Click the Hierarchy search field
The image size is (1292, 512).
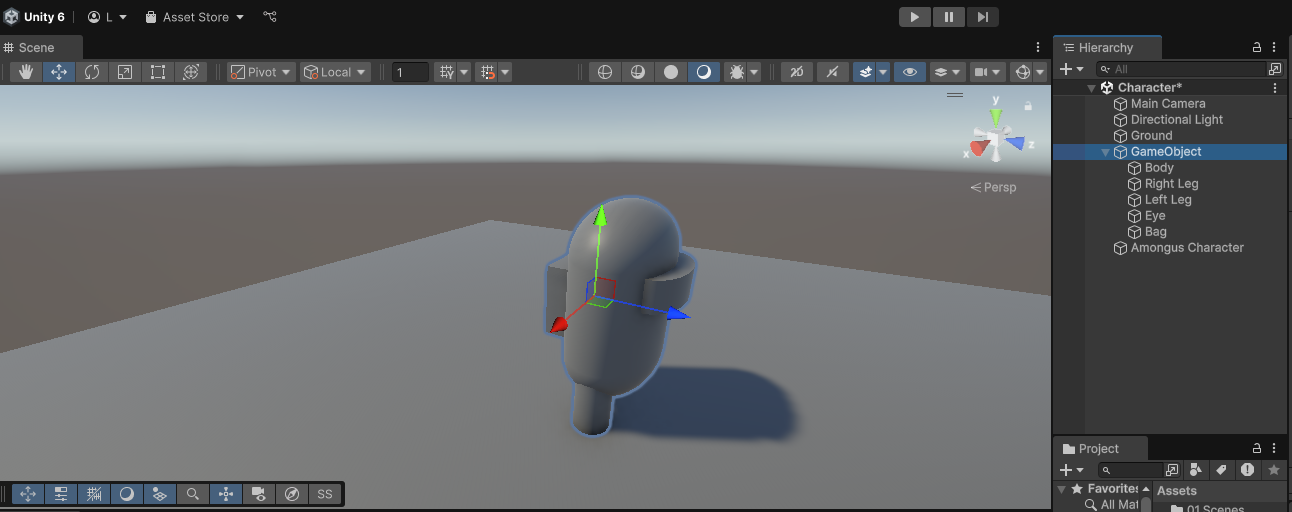point(1182,69)
